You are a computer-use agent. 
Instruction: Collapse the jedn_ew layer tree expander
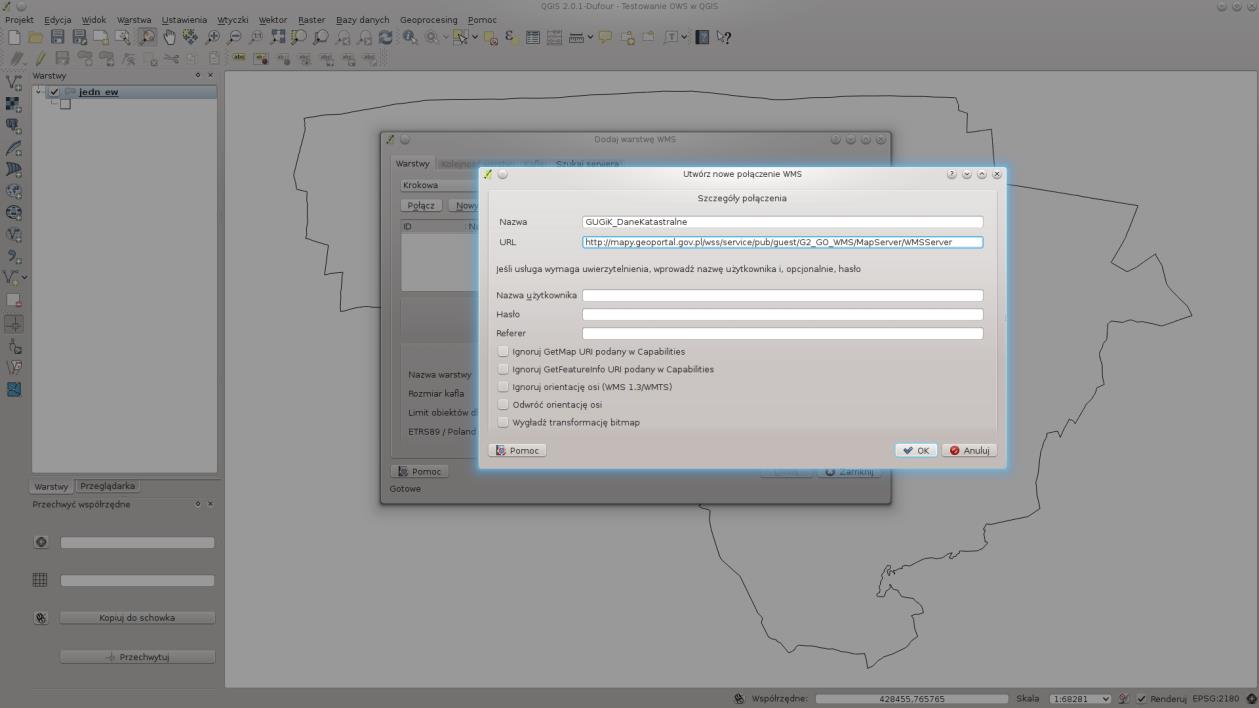[x=39, y=92]
